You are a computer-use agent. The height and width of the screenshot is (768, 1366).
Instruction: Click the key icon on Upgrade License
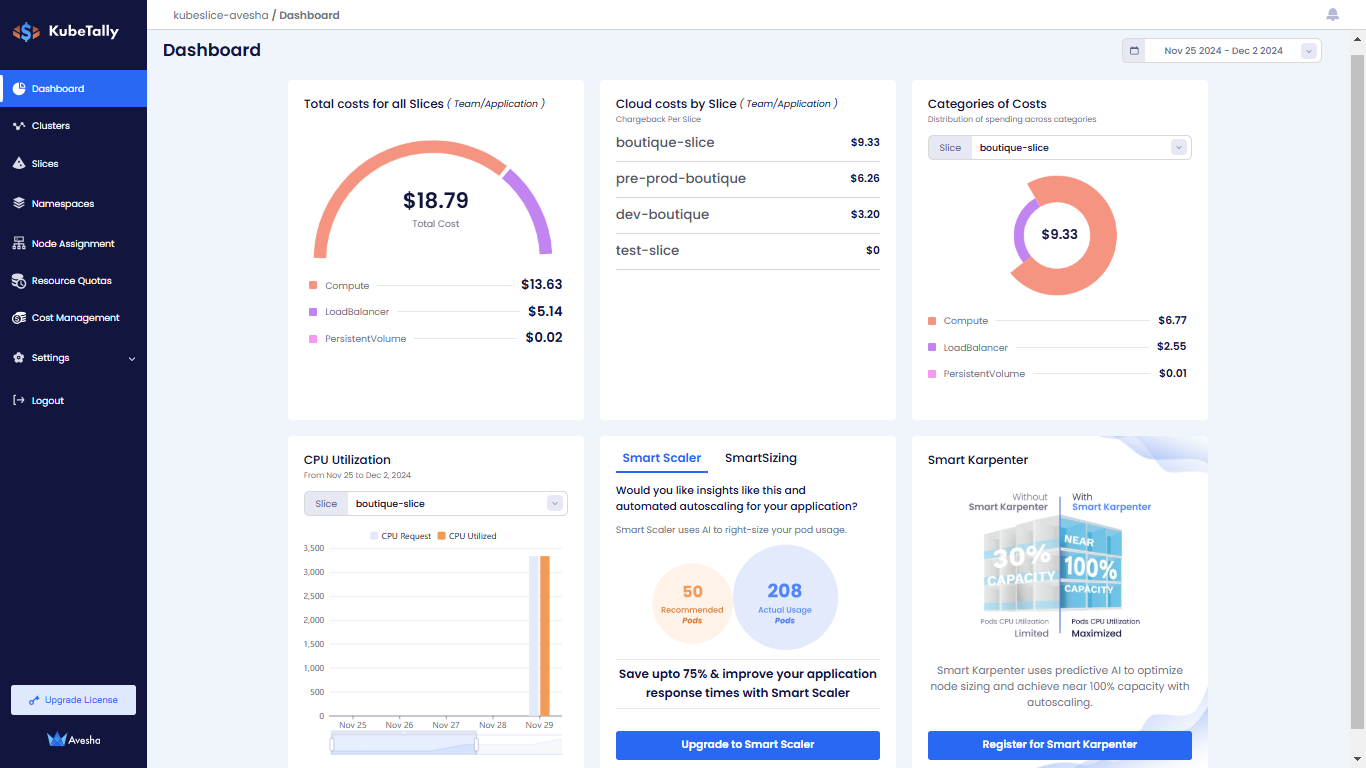[34, 700]
